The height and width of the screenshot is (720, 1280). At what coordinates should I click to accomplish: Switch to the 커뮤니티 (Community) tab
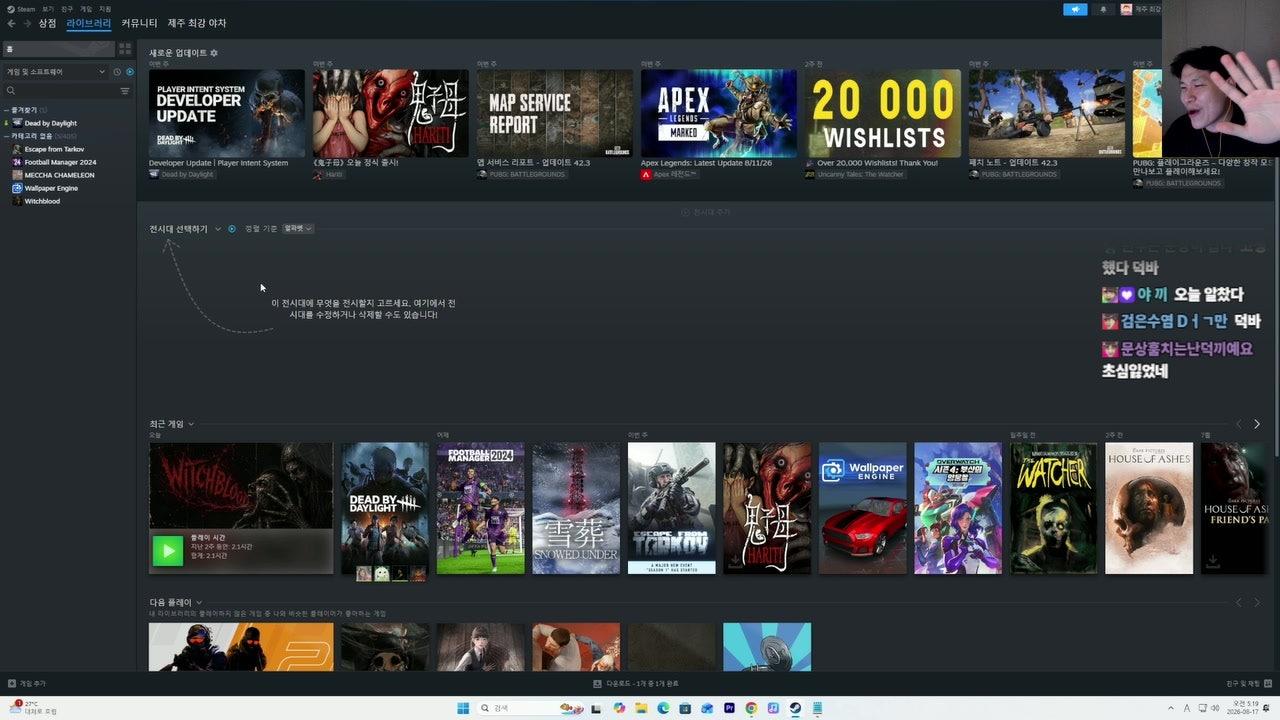coord(139,23)
